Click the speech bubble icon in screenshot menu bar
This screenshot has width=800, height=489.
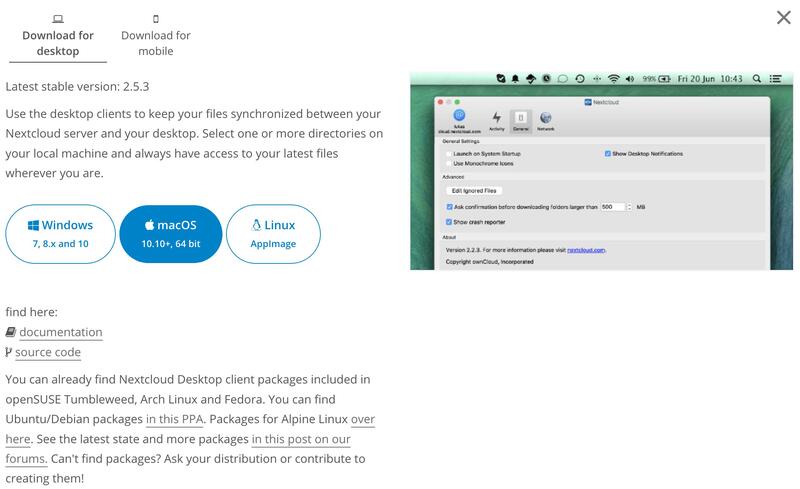562,79
